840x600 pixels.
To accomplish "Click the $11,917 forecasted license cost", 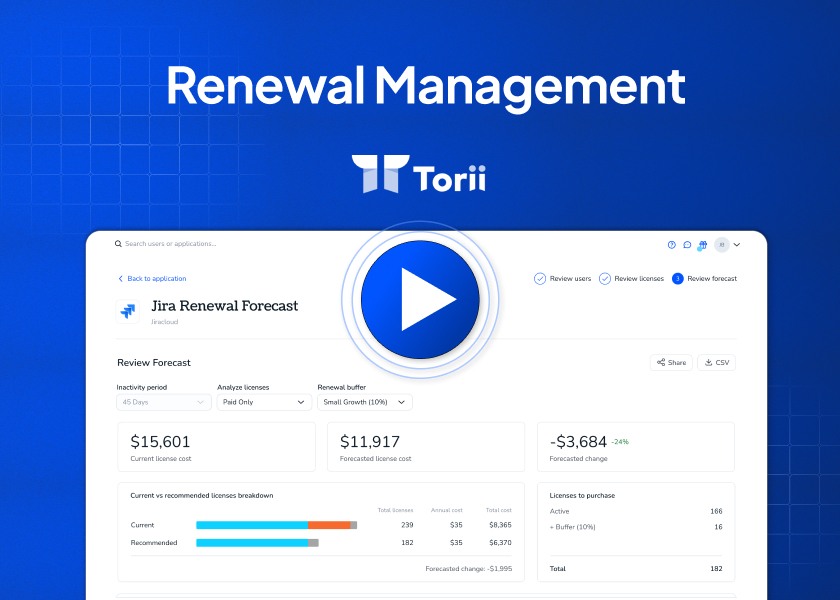I will pyautogui.click(x=370, y=442).
